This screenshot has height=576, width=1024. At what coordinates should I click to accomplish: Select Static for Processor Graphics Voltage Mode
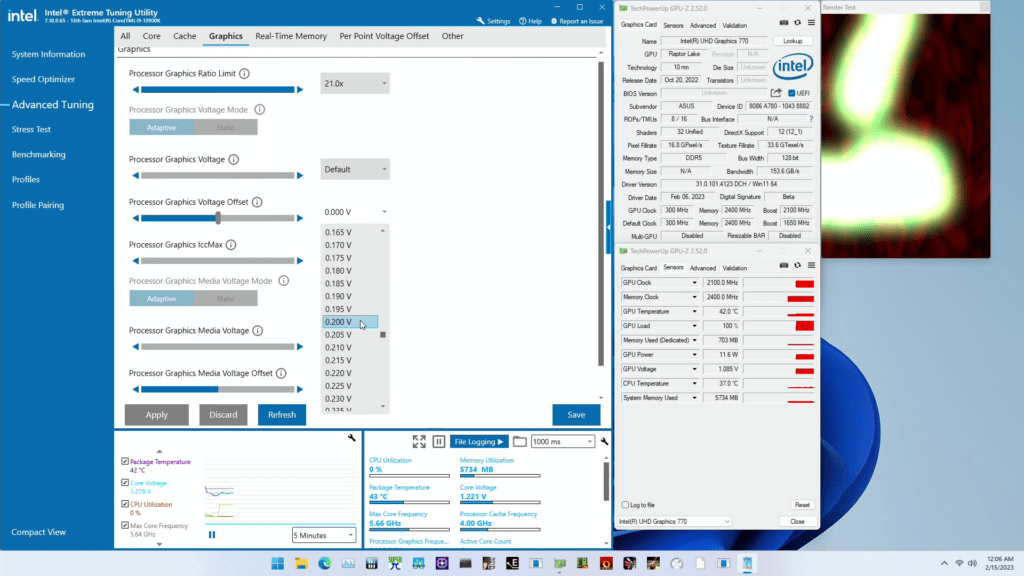225,127
